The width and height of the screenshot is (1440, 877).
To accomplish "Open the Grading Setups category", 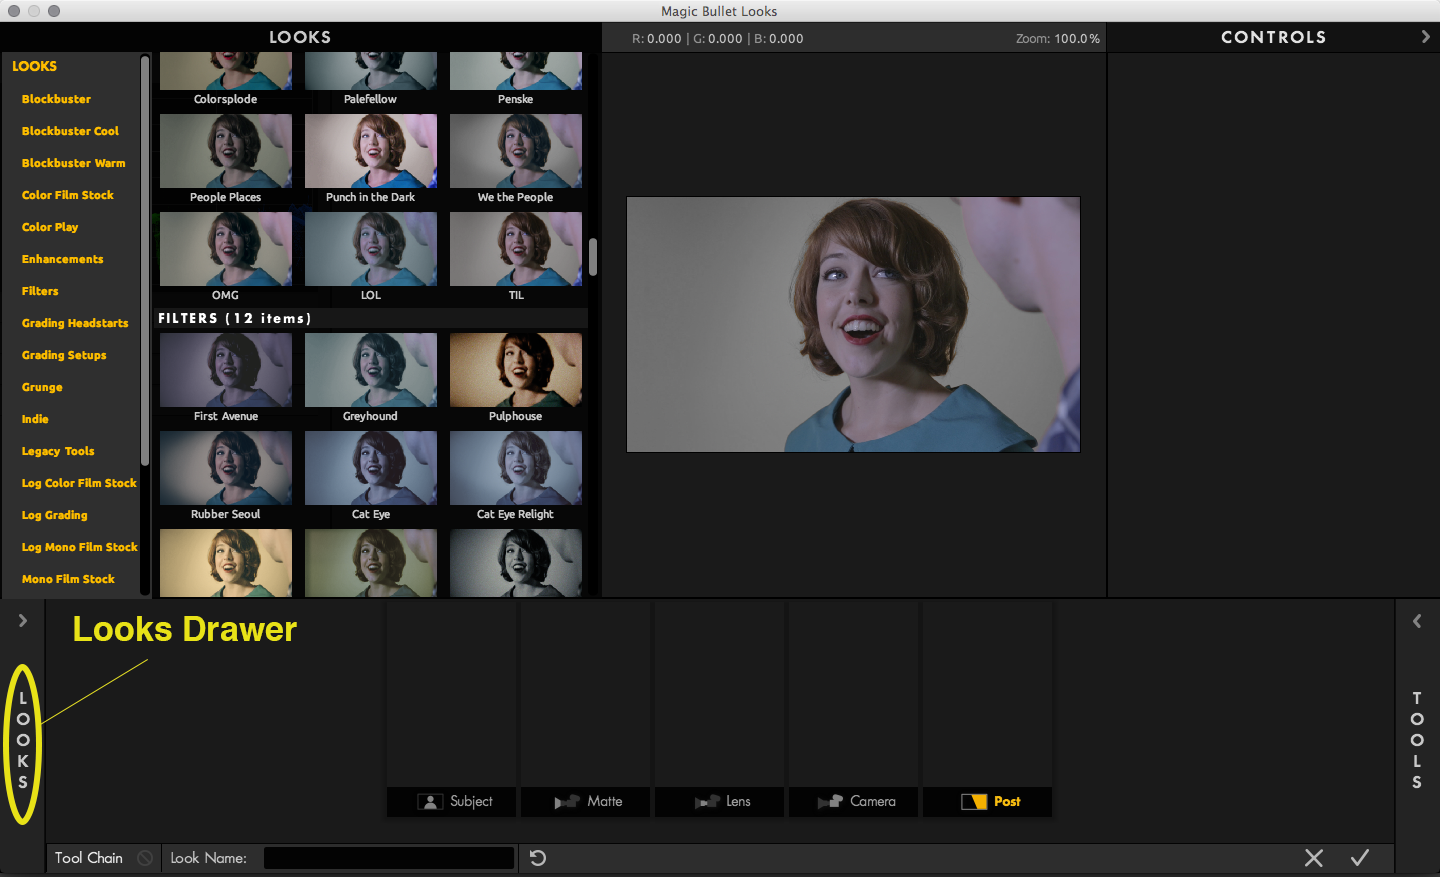I will pyautogui.click(x=64, y=355).
